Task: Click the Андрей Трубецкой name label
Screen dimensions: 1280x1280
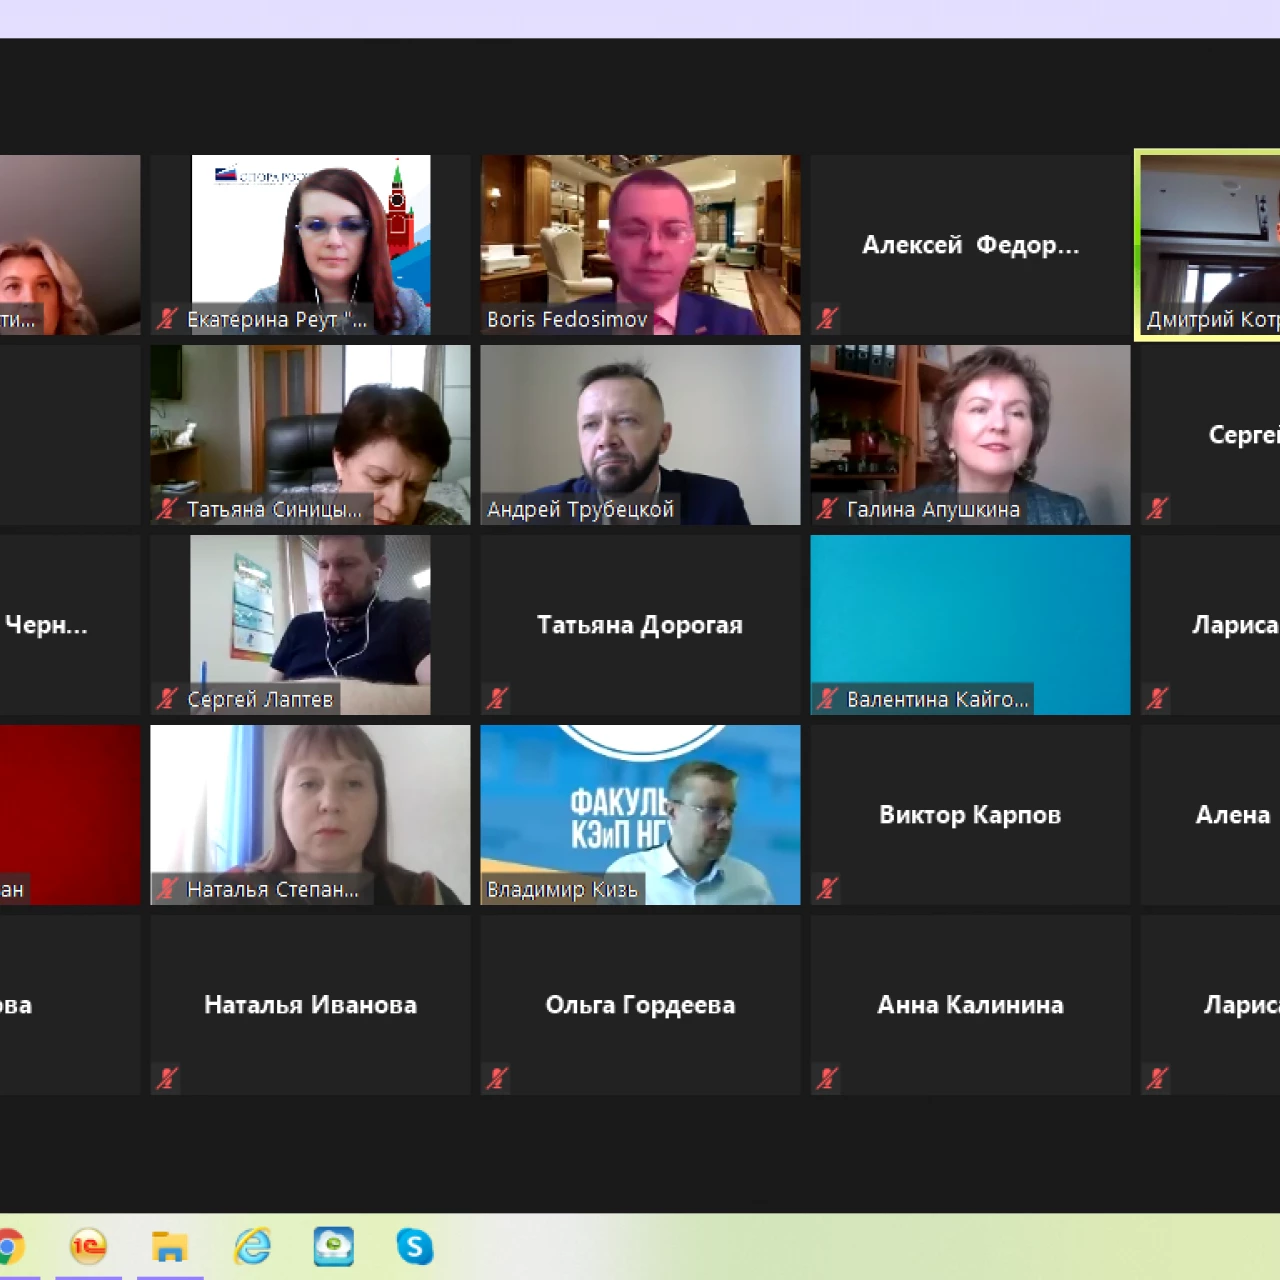Action: tap(580, 509)
